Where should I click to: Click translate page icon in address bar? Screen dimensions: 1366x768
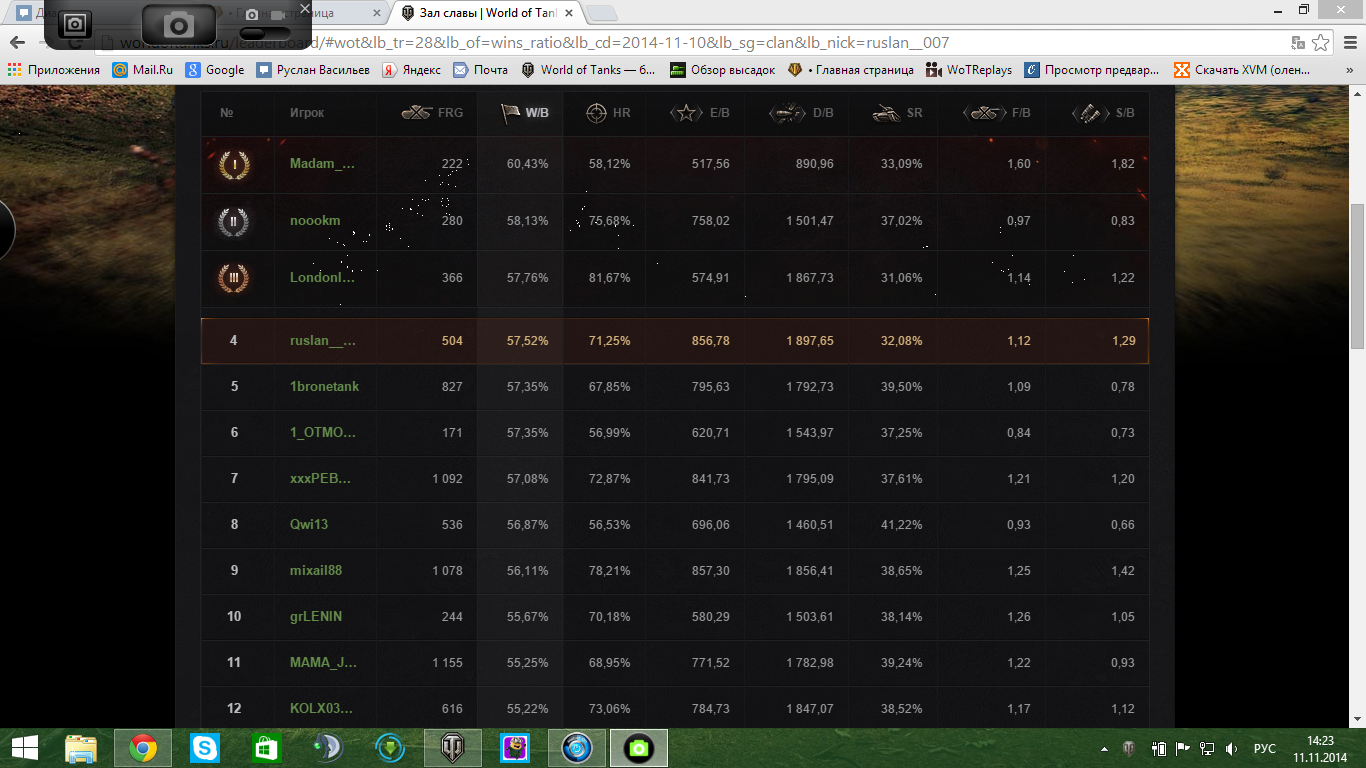1298,43
